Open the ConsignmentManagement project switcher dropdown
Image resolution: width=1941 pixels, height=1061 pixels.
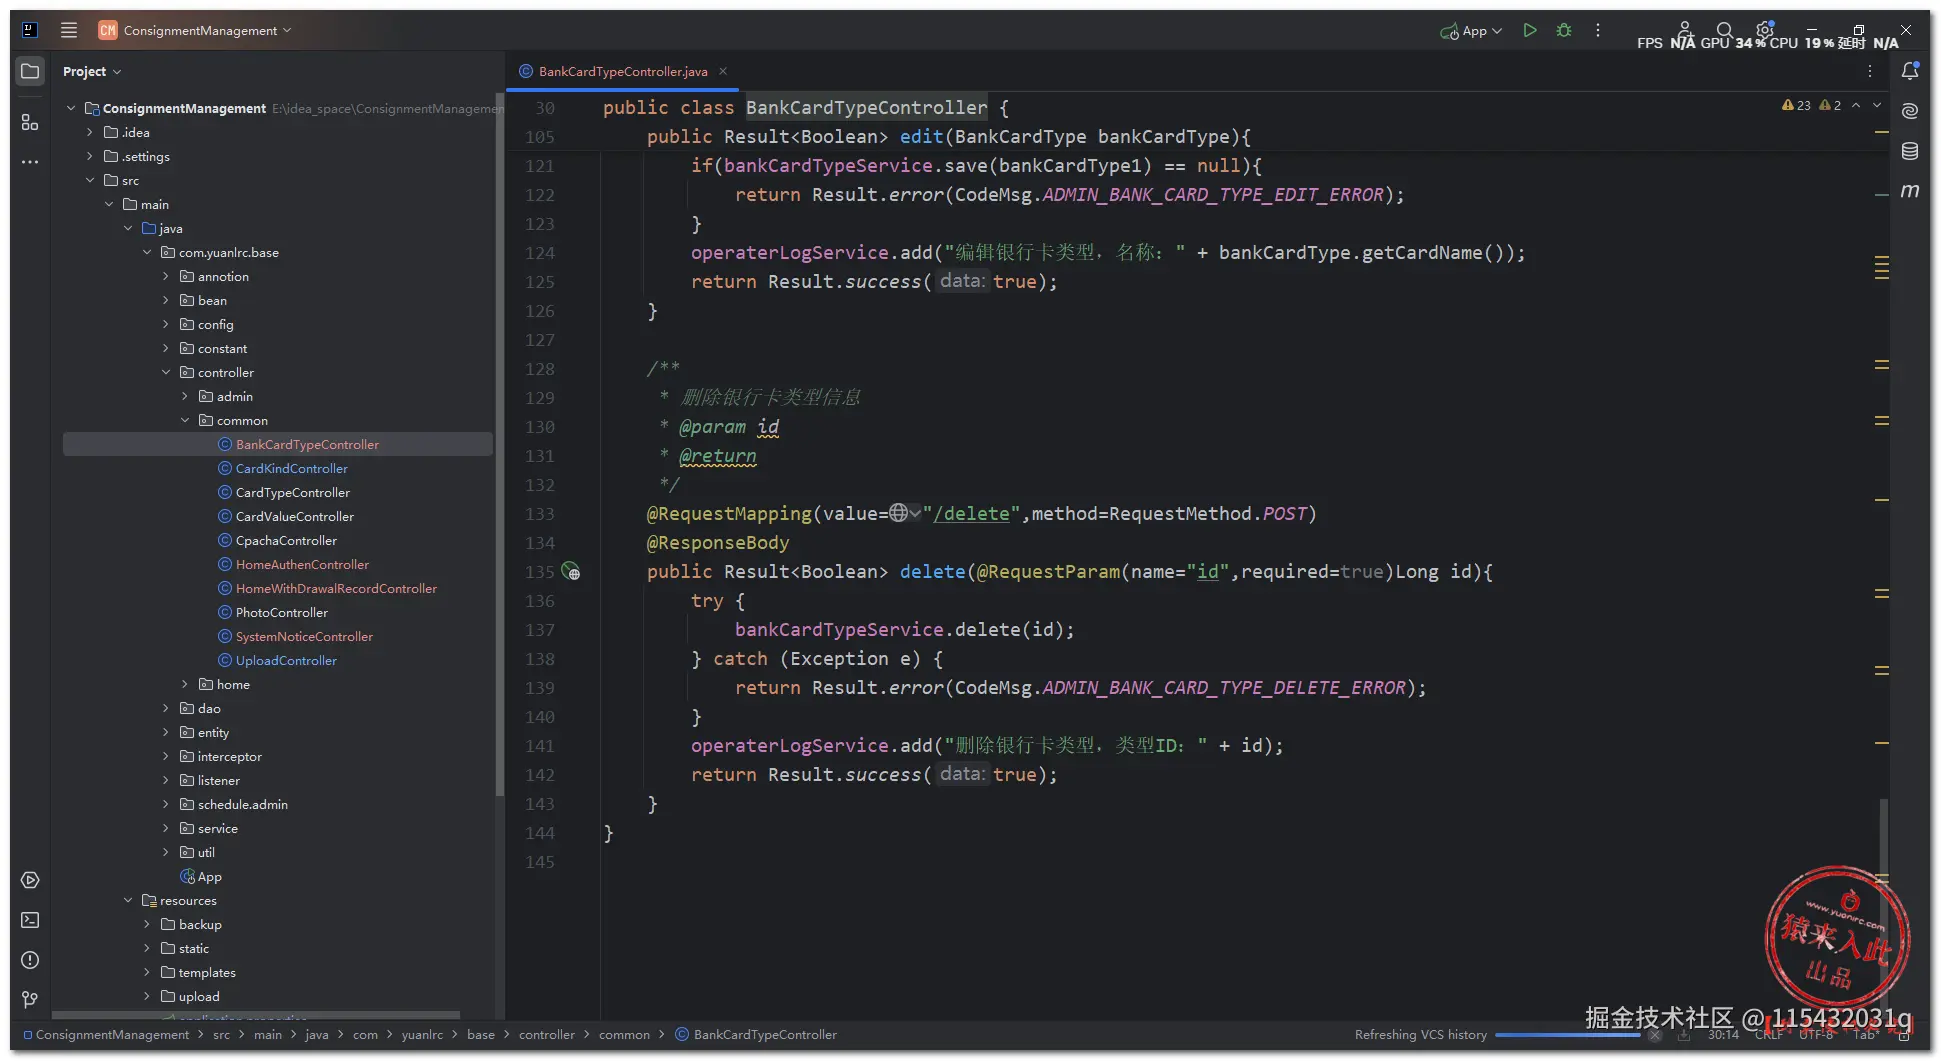195,30
